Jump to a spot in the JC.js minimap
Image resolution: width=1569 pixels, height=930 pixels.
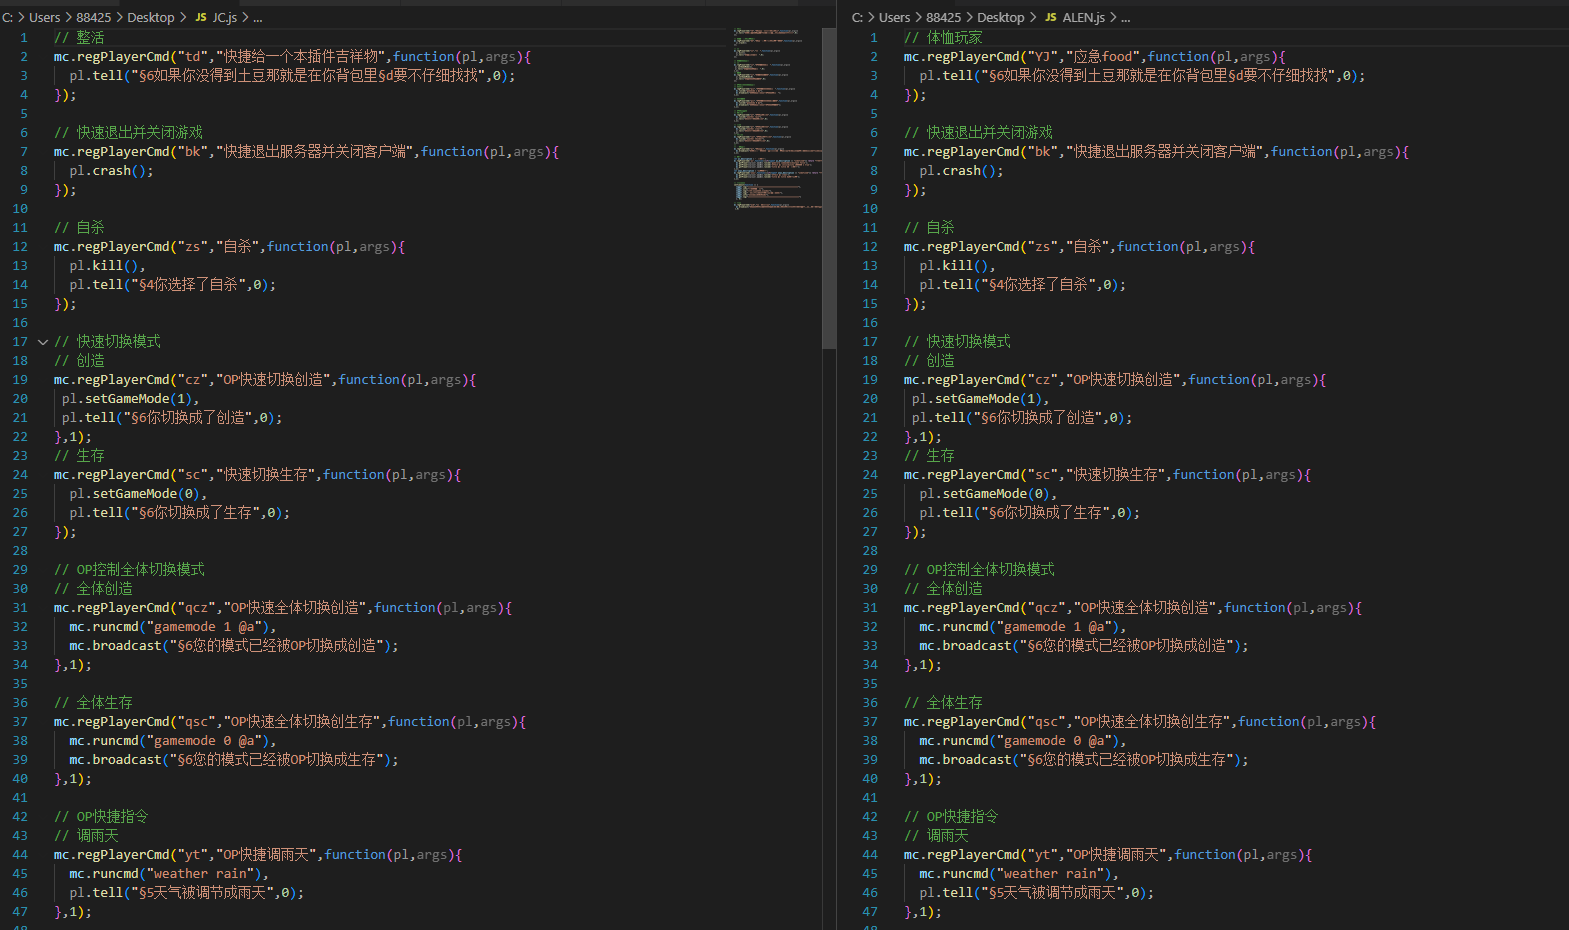778,118
